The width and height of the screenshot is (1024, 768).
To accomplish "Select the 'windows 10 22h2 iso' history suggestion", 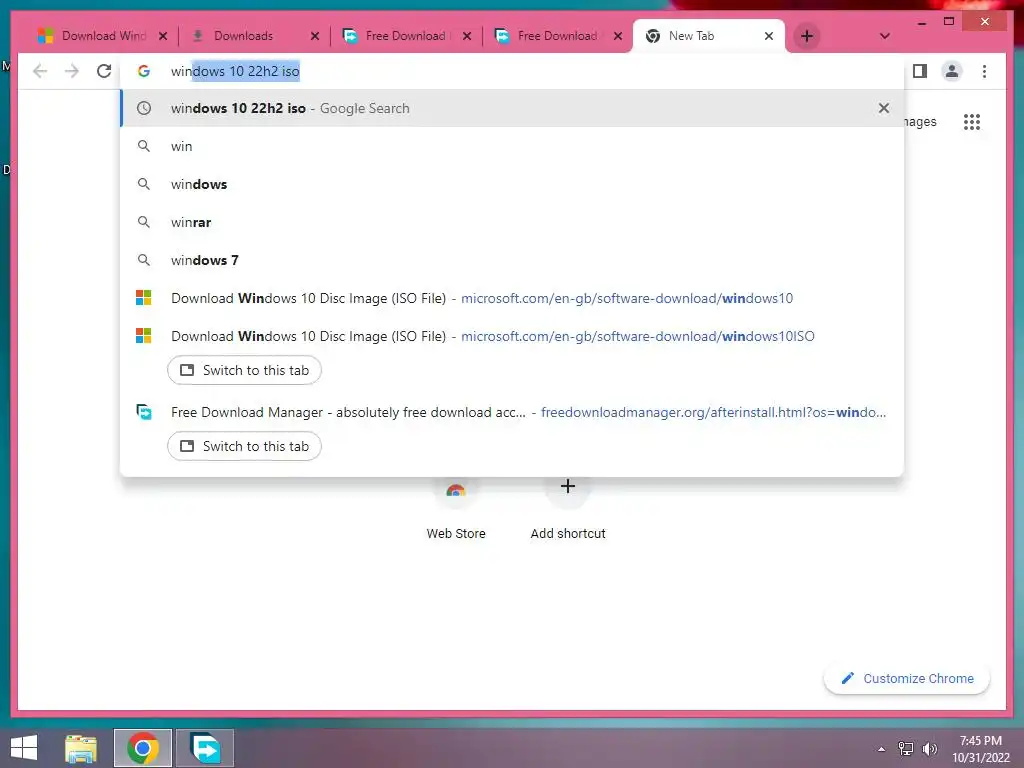I will (x=512, y=108).
